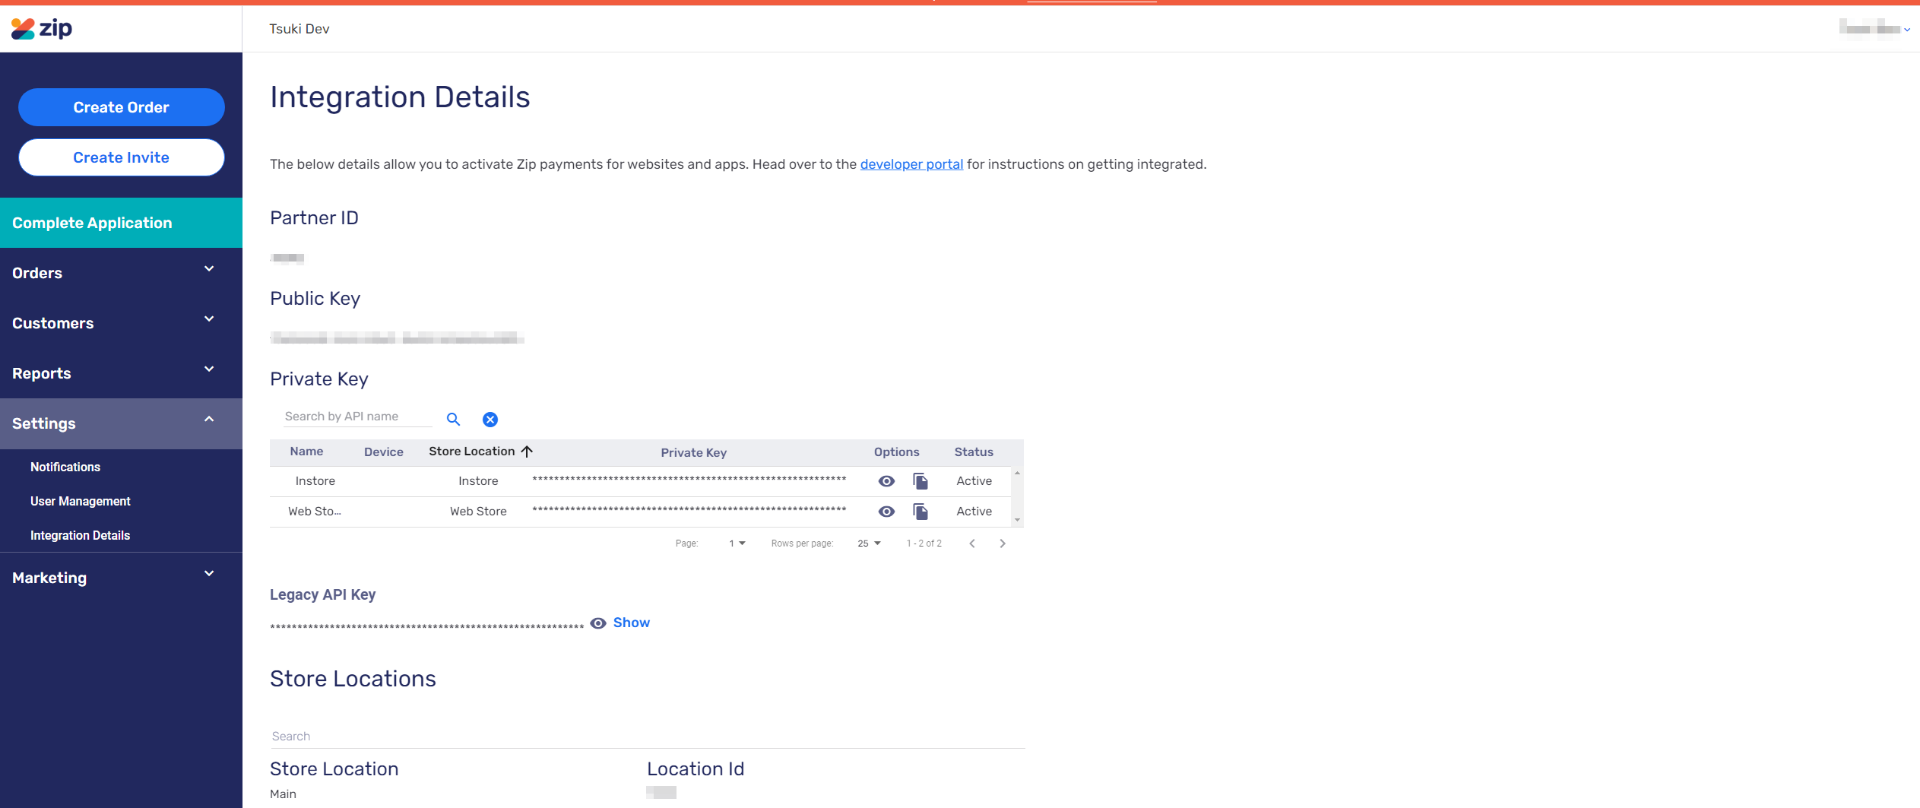
Task: Copy the Instore private key
Action: (920, 481)
